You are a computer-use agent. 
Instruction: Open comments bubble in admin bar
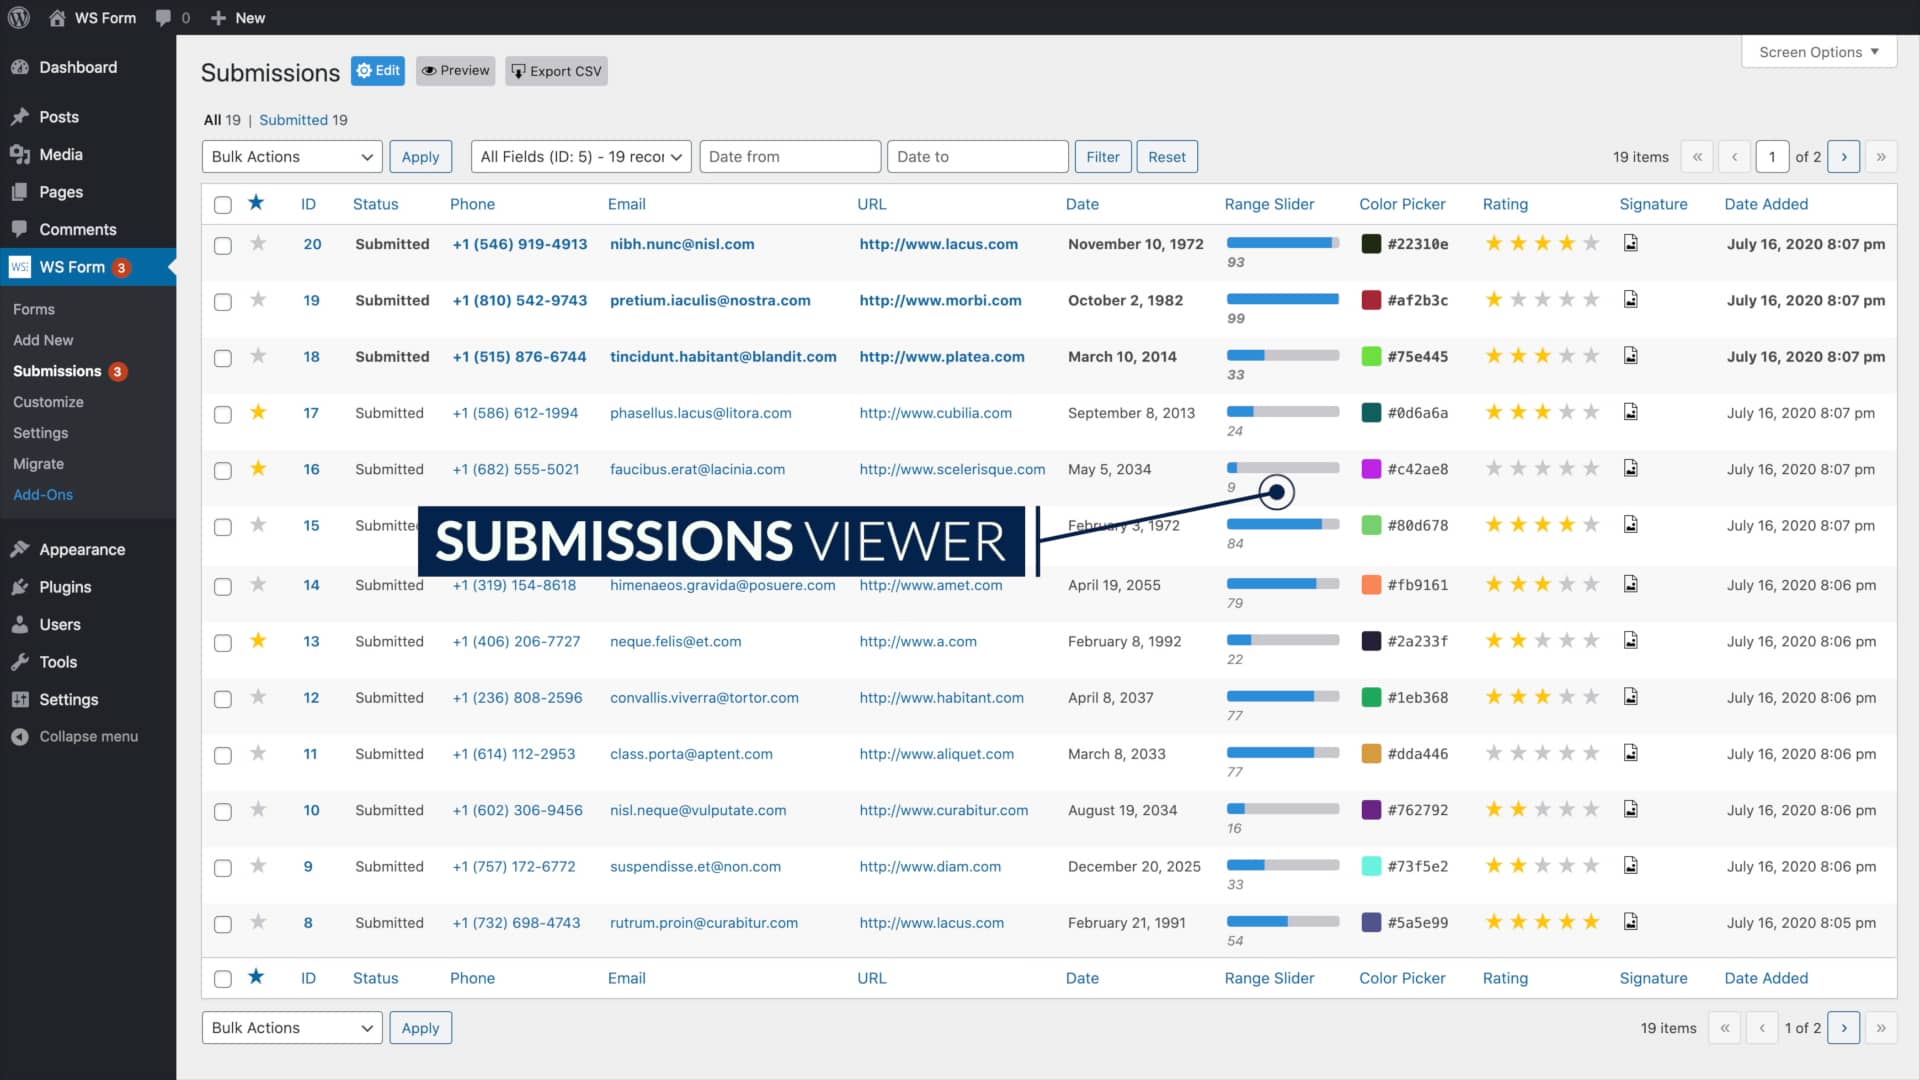click(x=164, y=18)
